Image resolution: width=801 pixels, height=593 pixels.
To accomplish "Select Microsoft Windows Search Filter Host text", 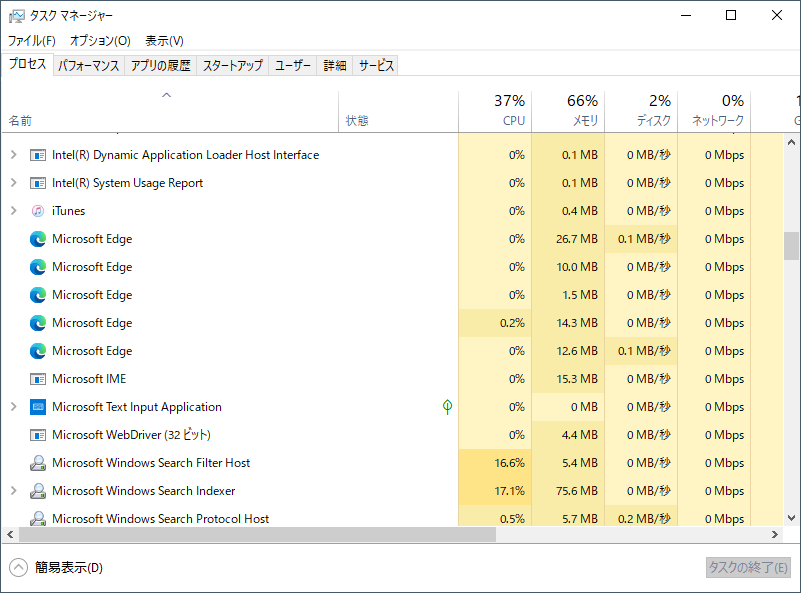I will click(151, 463).
